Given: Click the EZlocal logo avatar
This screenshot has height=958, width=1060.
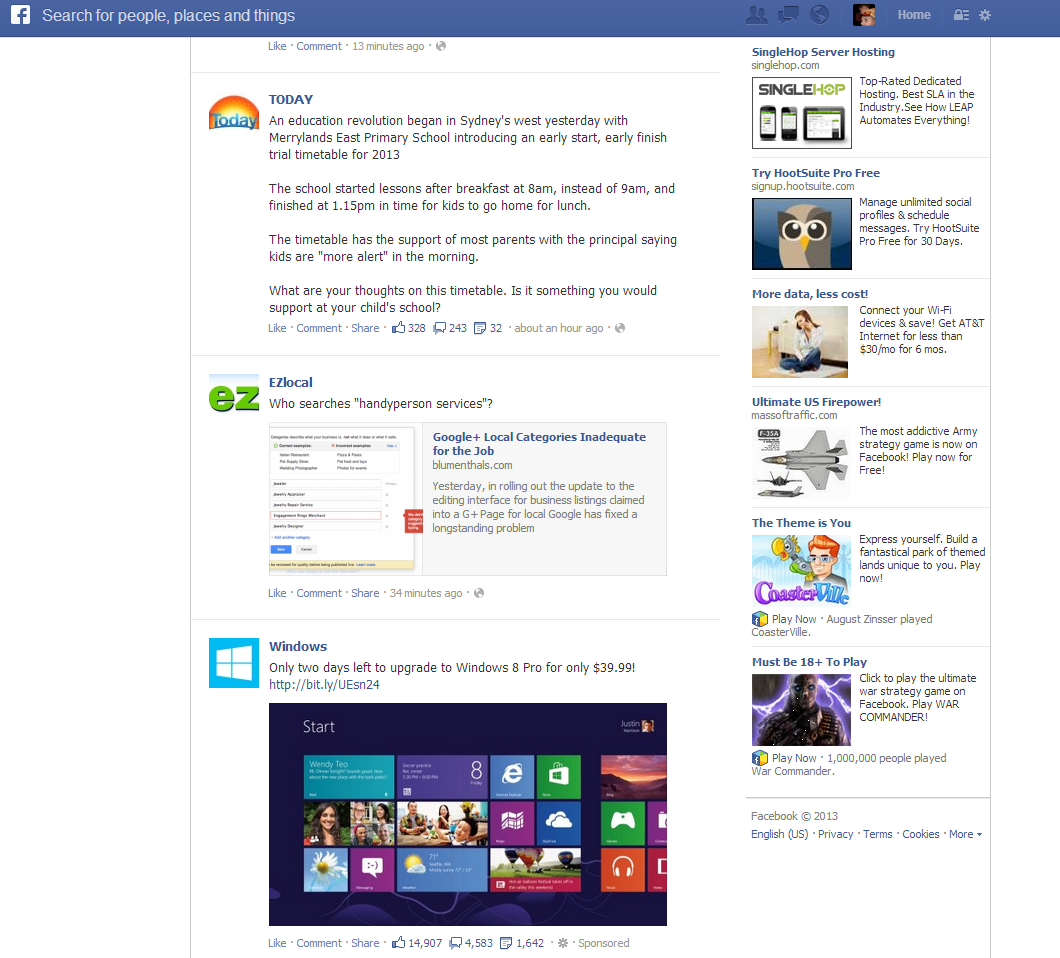Looking at the screenshot, I should (234, 393).
